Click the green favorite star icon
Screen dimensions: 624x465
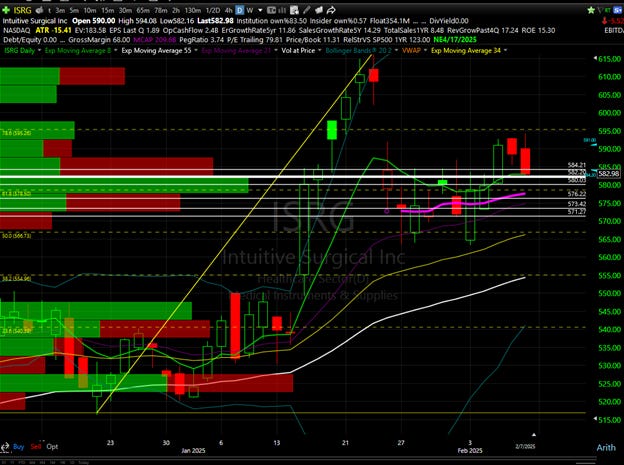coord(591,10)
